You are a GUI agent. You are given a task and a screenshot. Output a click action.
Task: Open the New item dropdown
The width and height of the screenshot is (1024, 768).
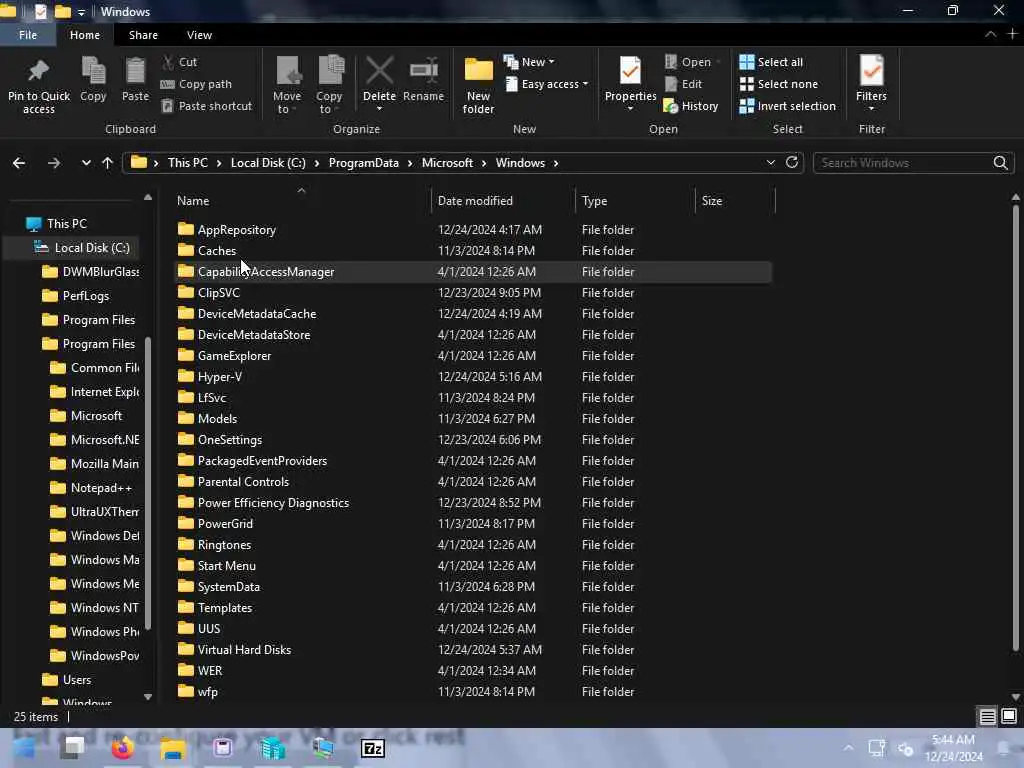[530, 62]
